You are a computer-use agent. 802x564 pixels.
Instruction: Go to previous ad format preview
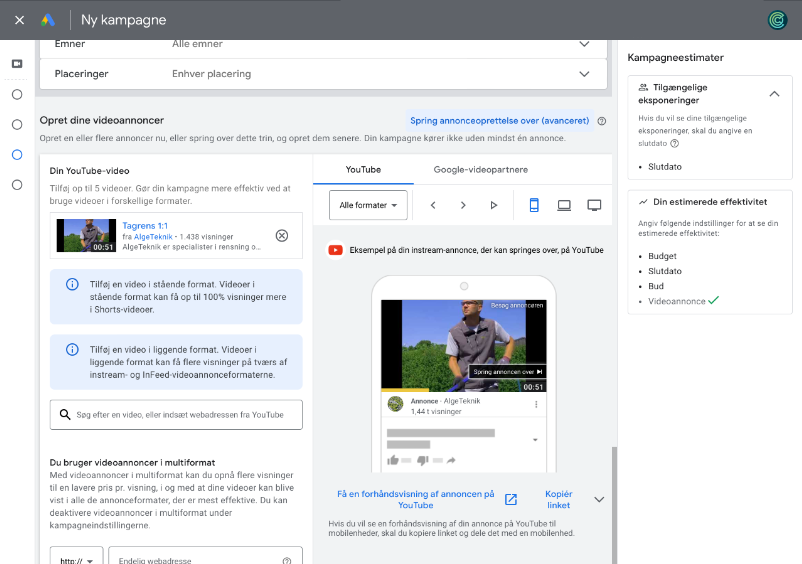(x=433, y=205)
